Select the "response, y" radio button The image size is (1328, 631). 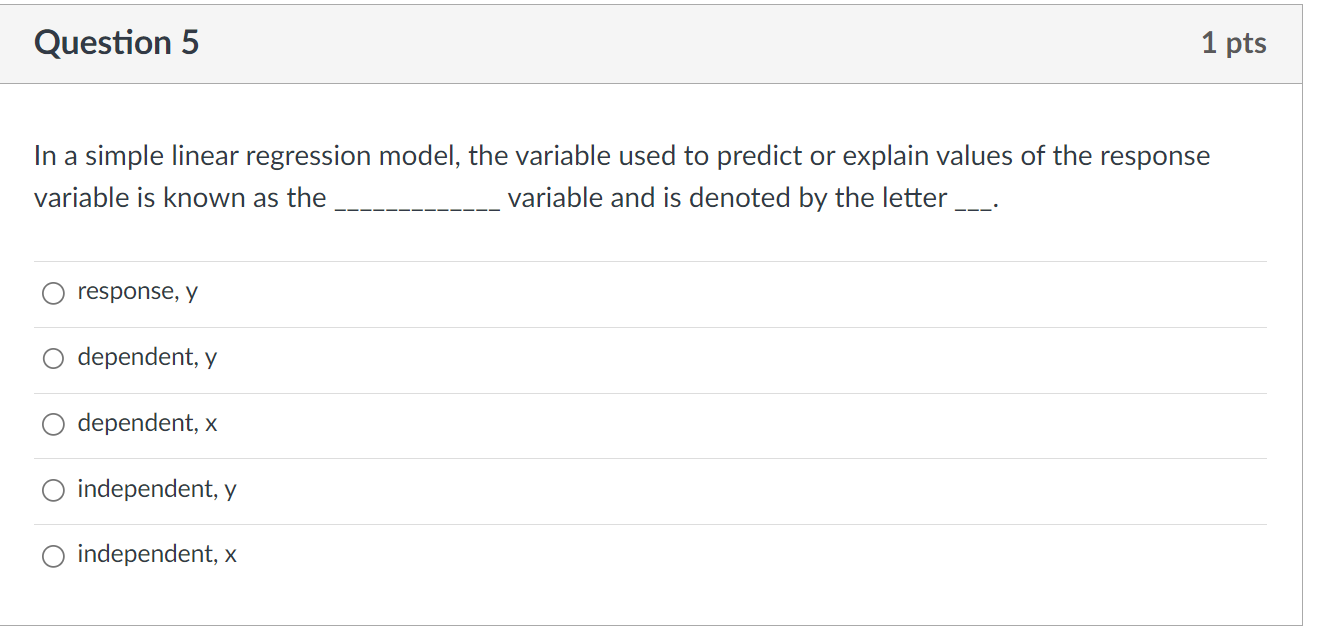tap(53, 293)
